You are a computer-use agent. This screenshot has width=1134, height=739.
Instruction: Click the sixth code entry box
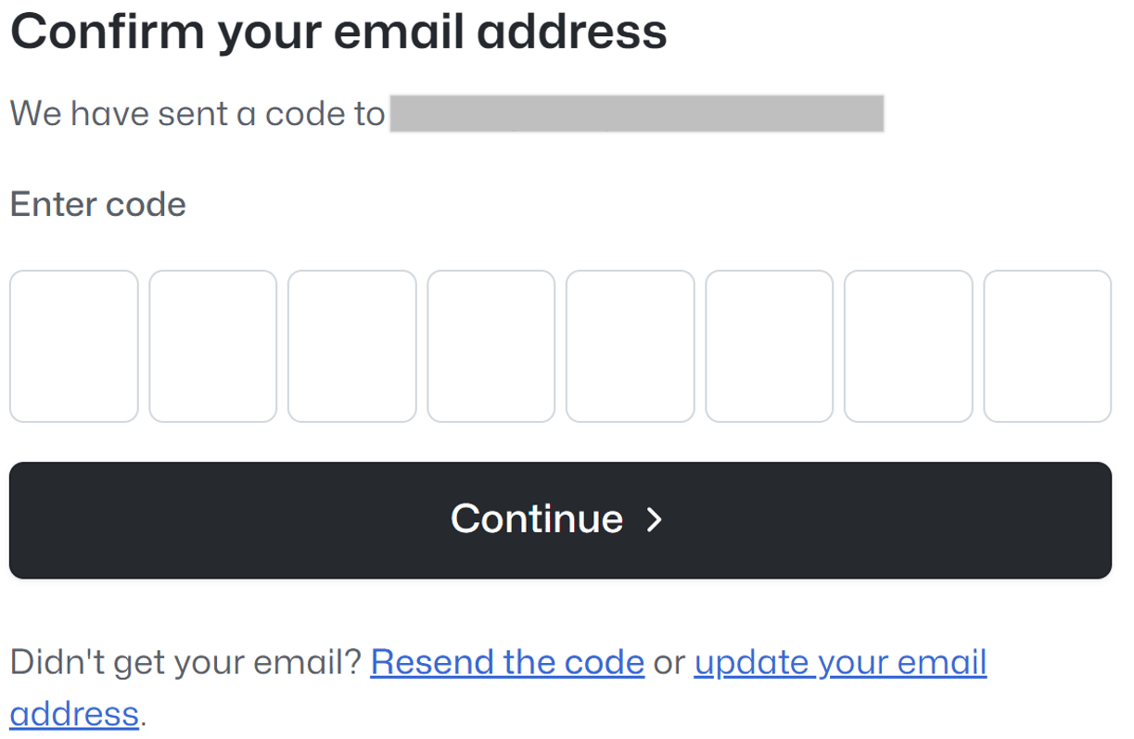tap(769, 346)
